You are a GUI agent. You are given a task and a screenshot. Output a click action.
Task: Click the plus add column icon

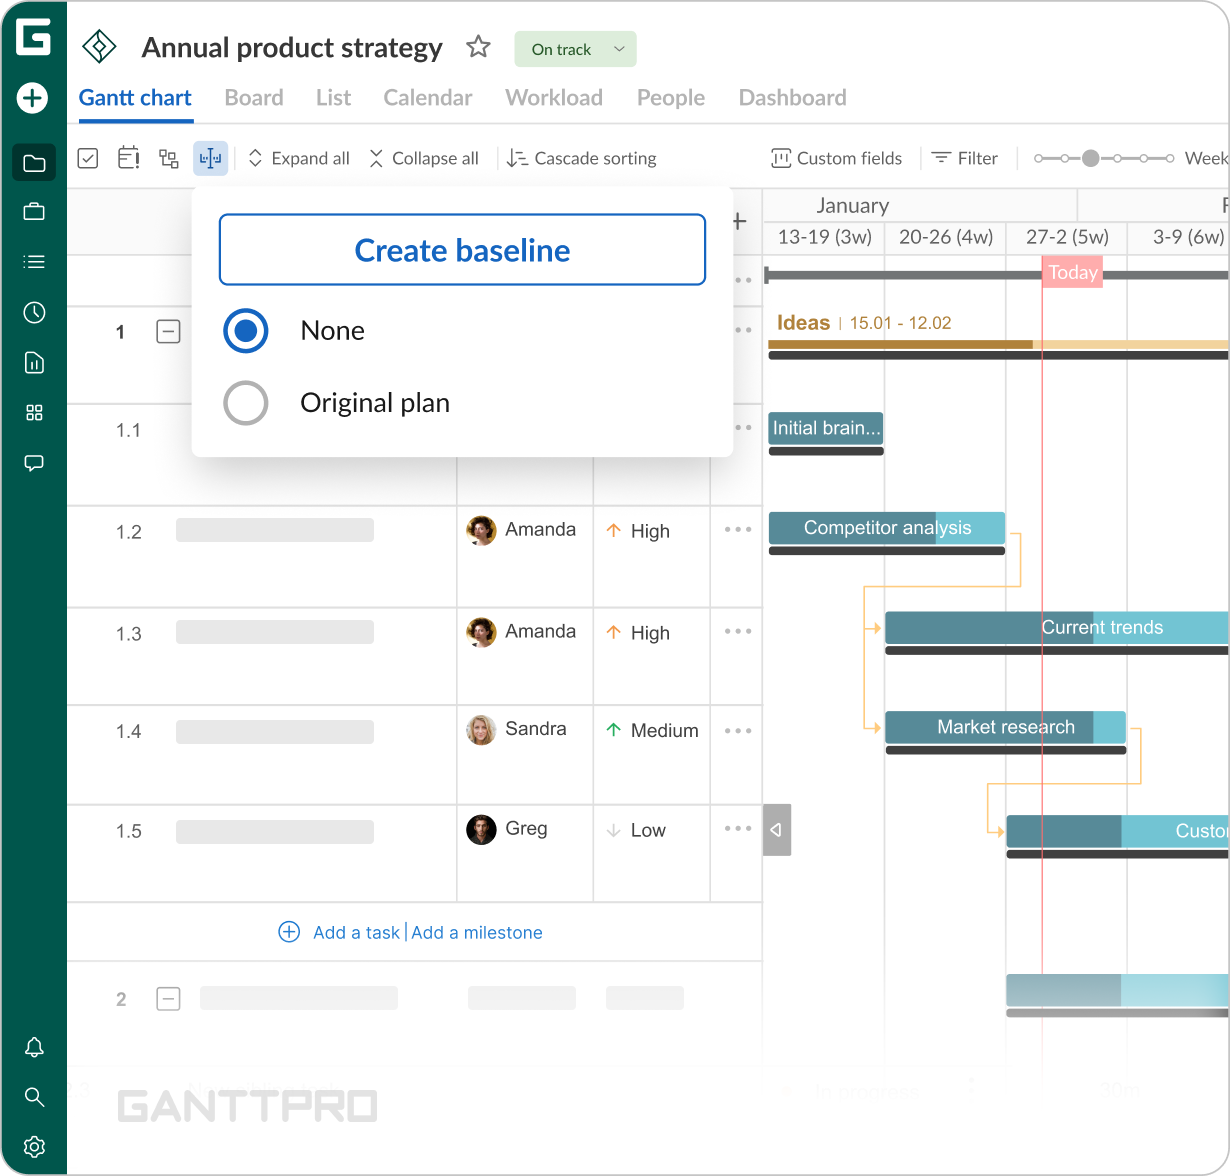click(x=739, y=221)
